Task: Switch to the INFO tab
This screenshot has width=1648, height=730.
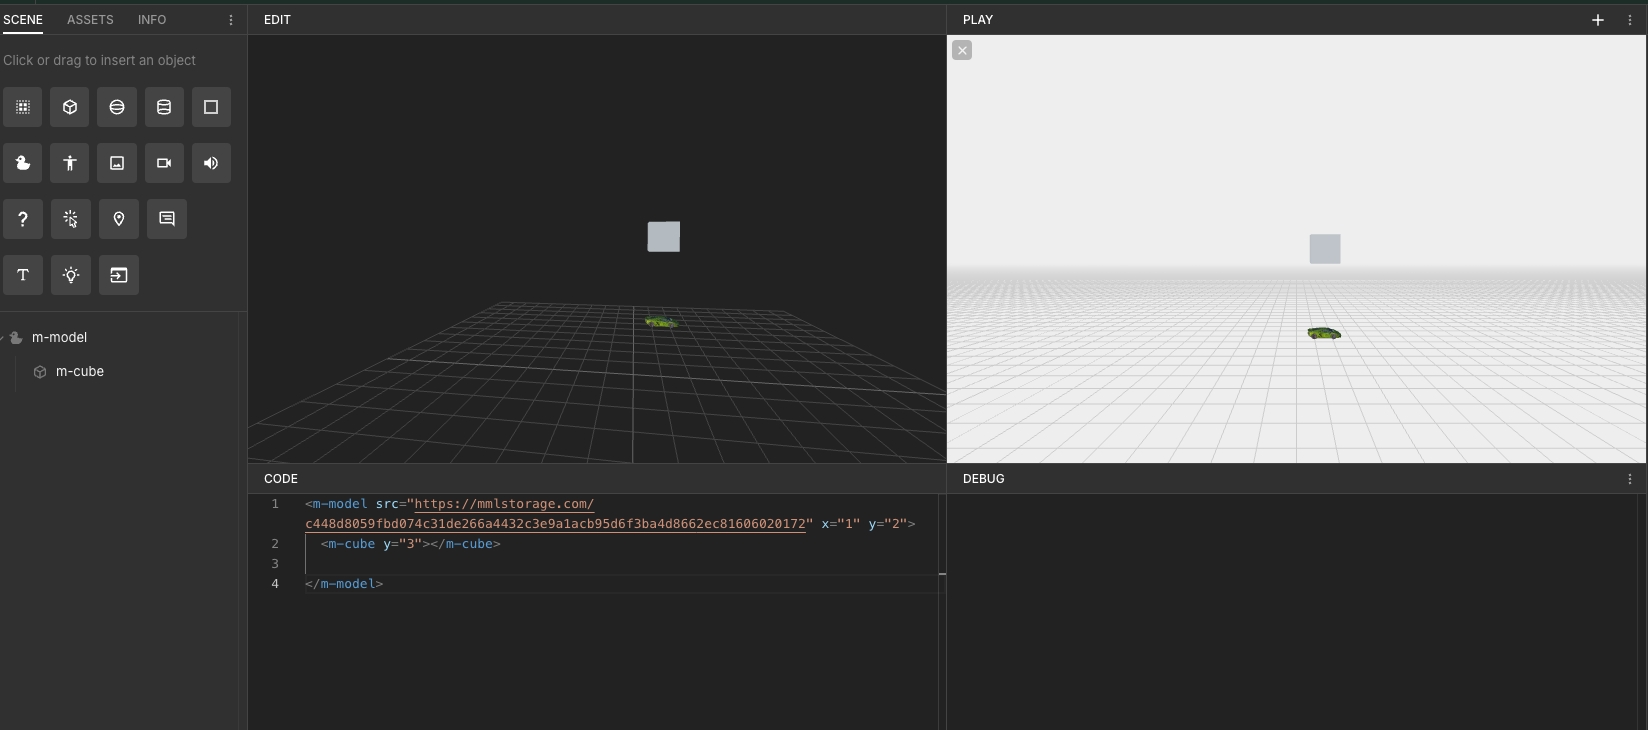Action: pyautogui.click(x=152, y=20)
